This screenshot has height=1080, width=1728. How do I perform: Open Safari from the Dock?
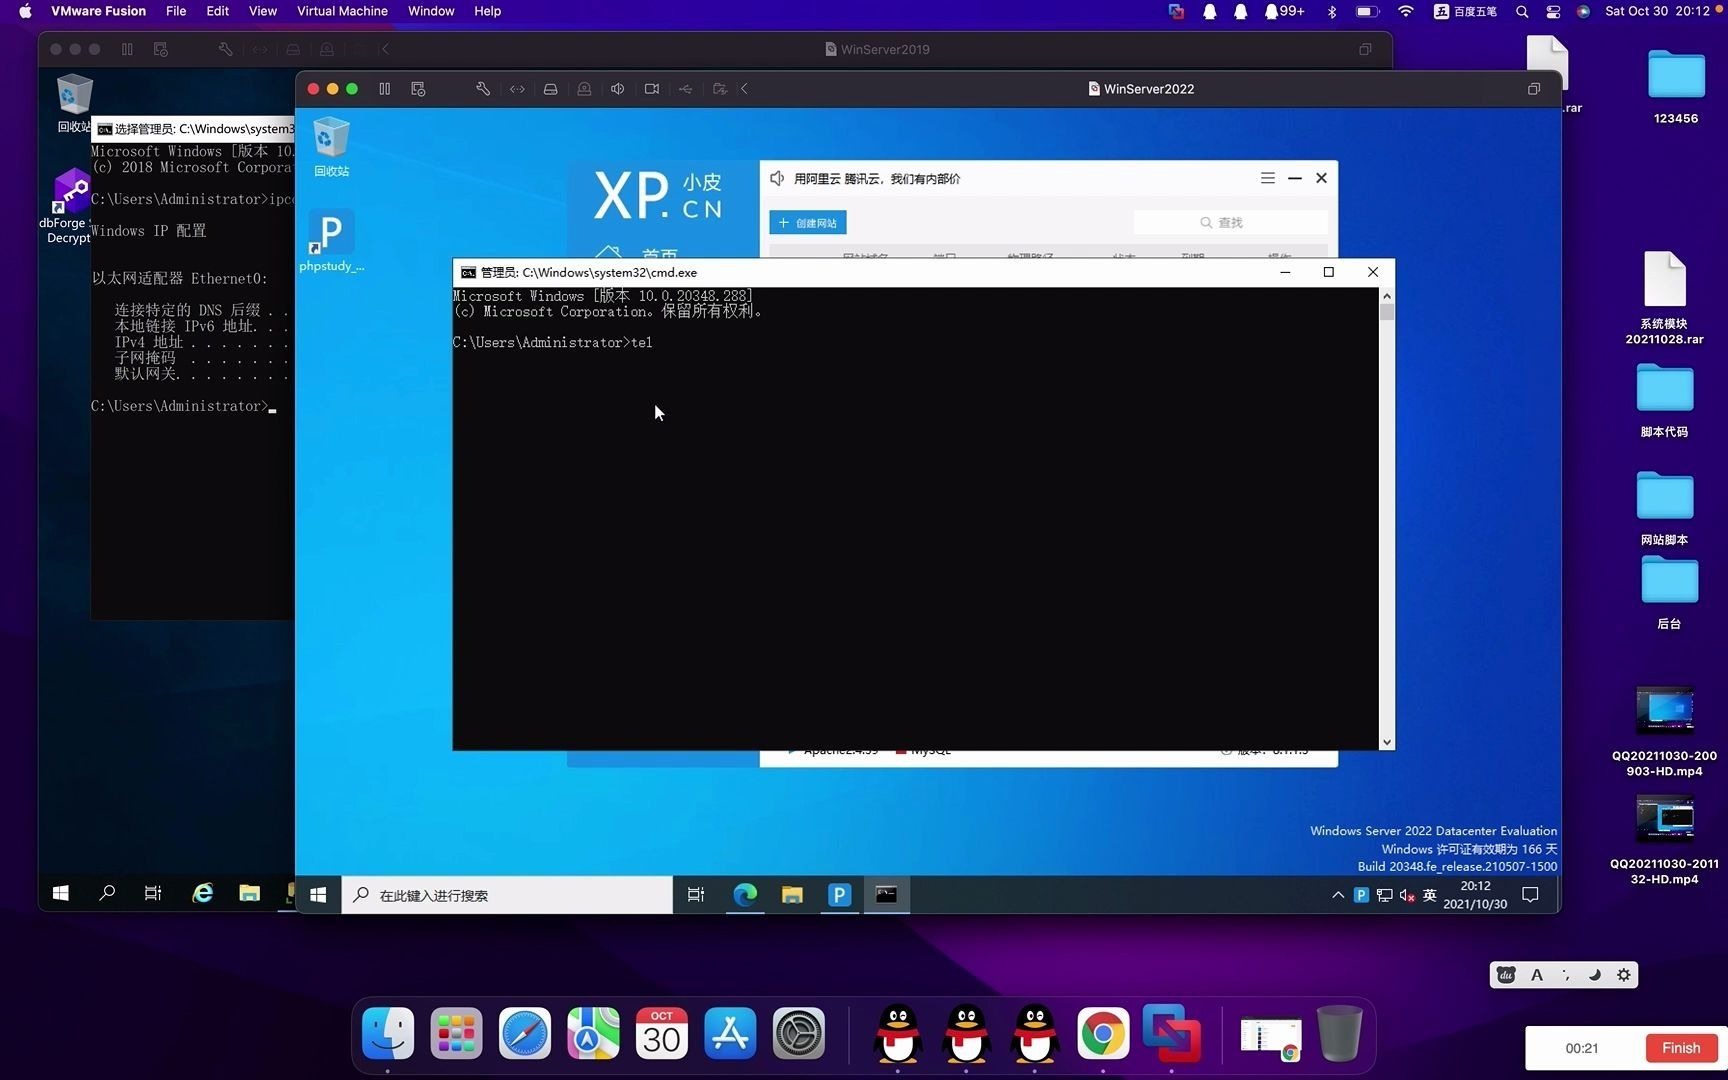click(525, 1034)
